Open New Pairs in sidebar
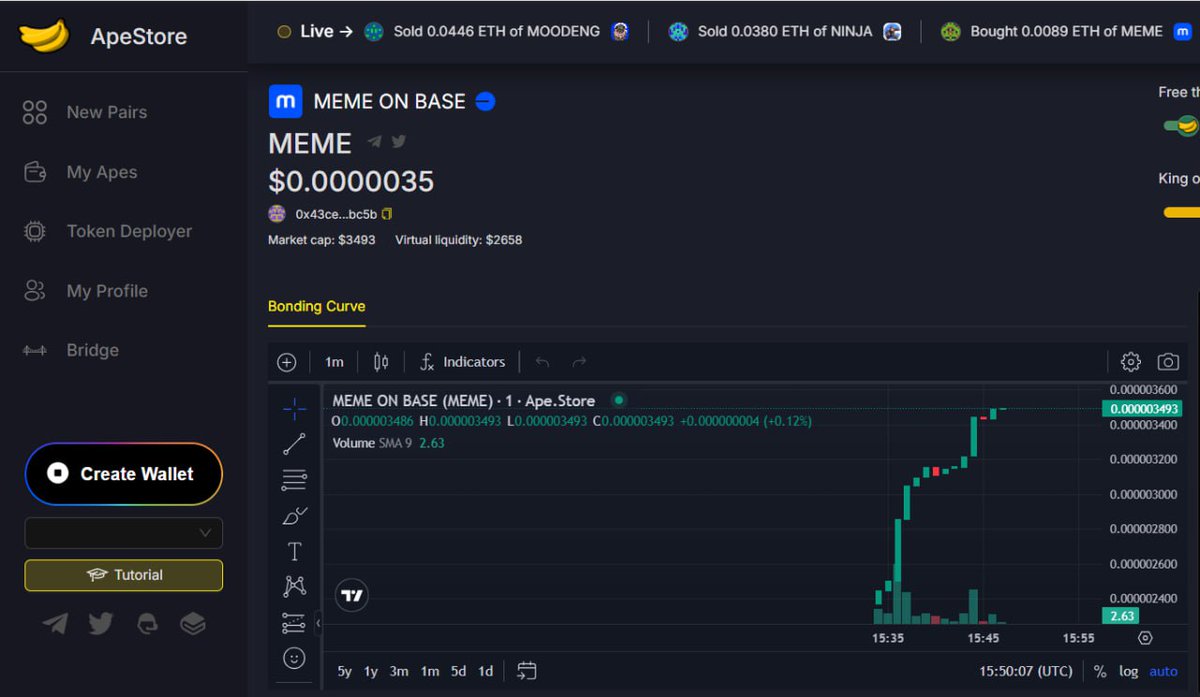This screenshot has width=1200, height=697. [85, 112]
